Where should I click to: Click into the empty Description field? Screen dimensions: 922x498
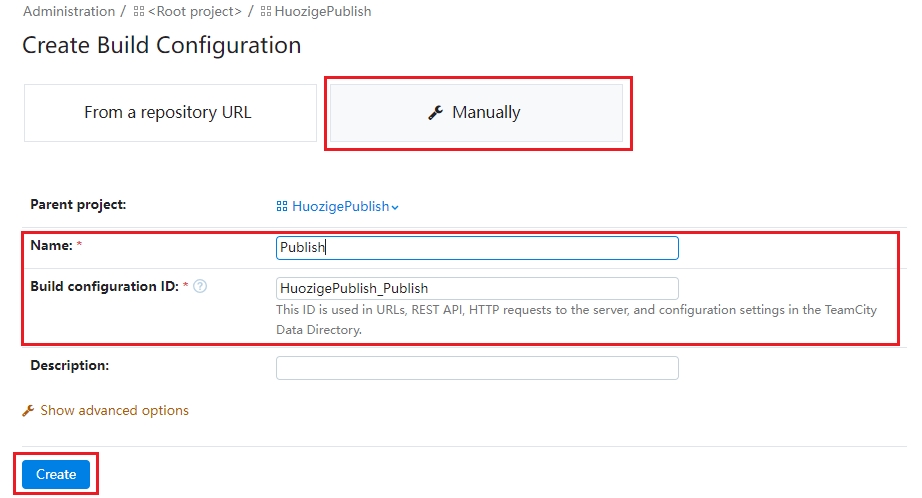[x=477, y=368]
